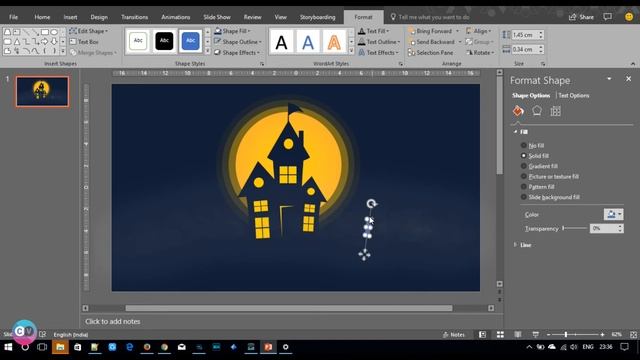
Task: Open the fill Color picker
Action: 613,214
